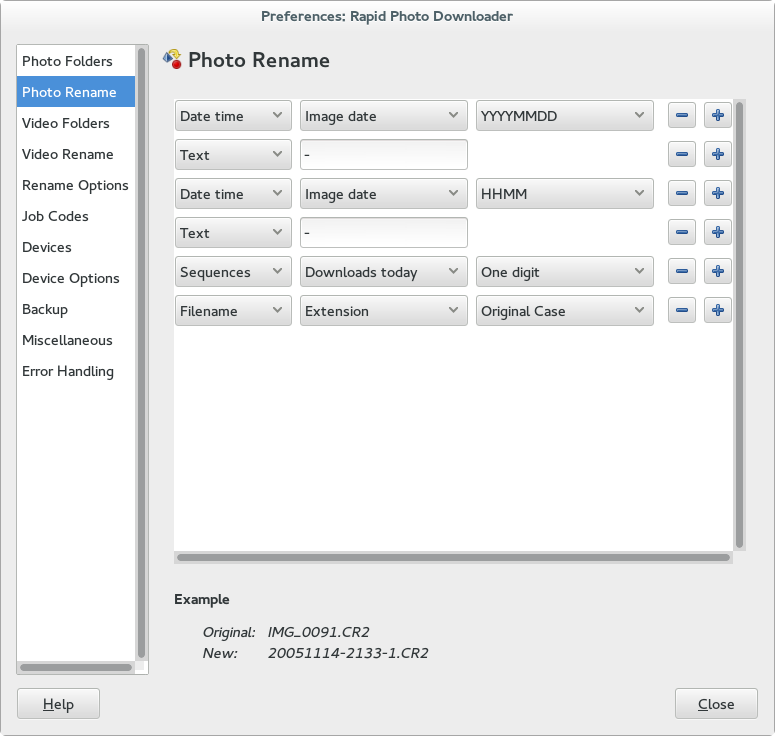Open the first Text type dropdown
Screen dimensions: 775x736
(x=233, y=155)
